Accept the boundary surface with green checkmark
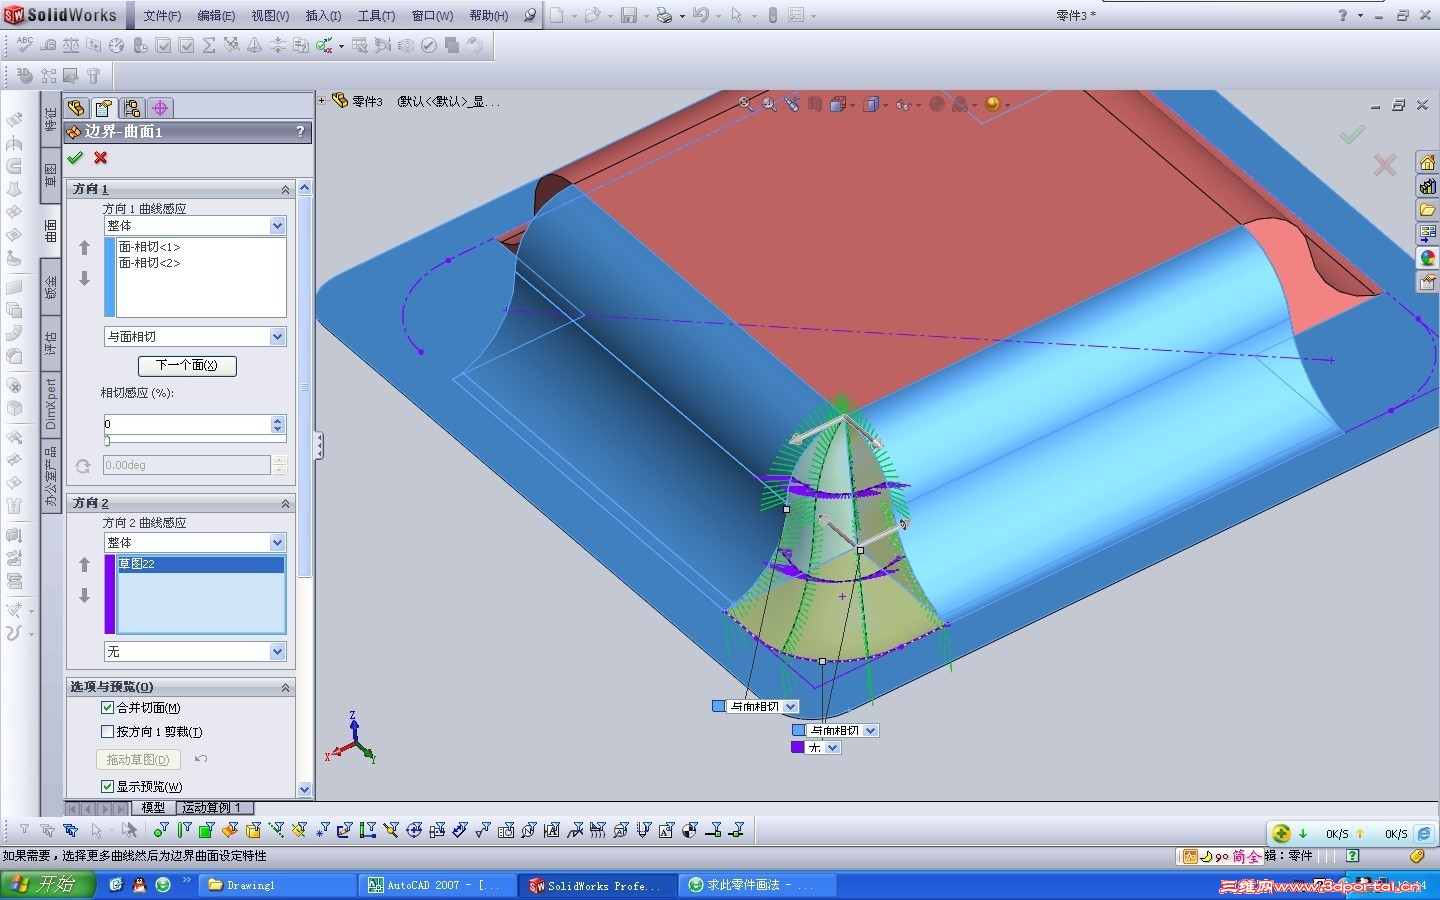 [75, 158]
